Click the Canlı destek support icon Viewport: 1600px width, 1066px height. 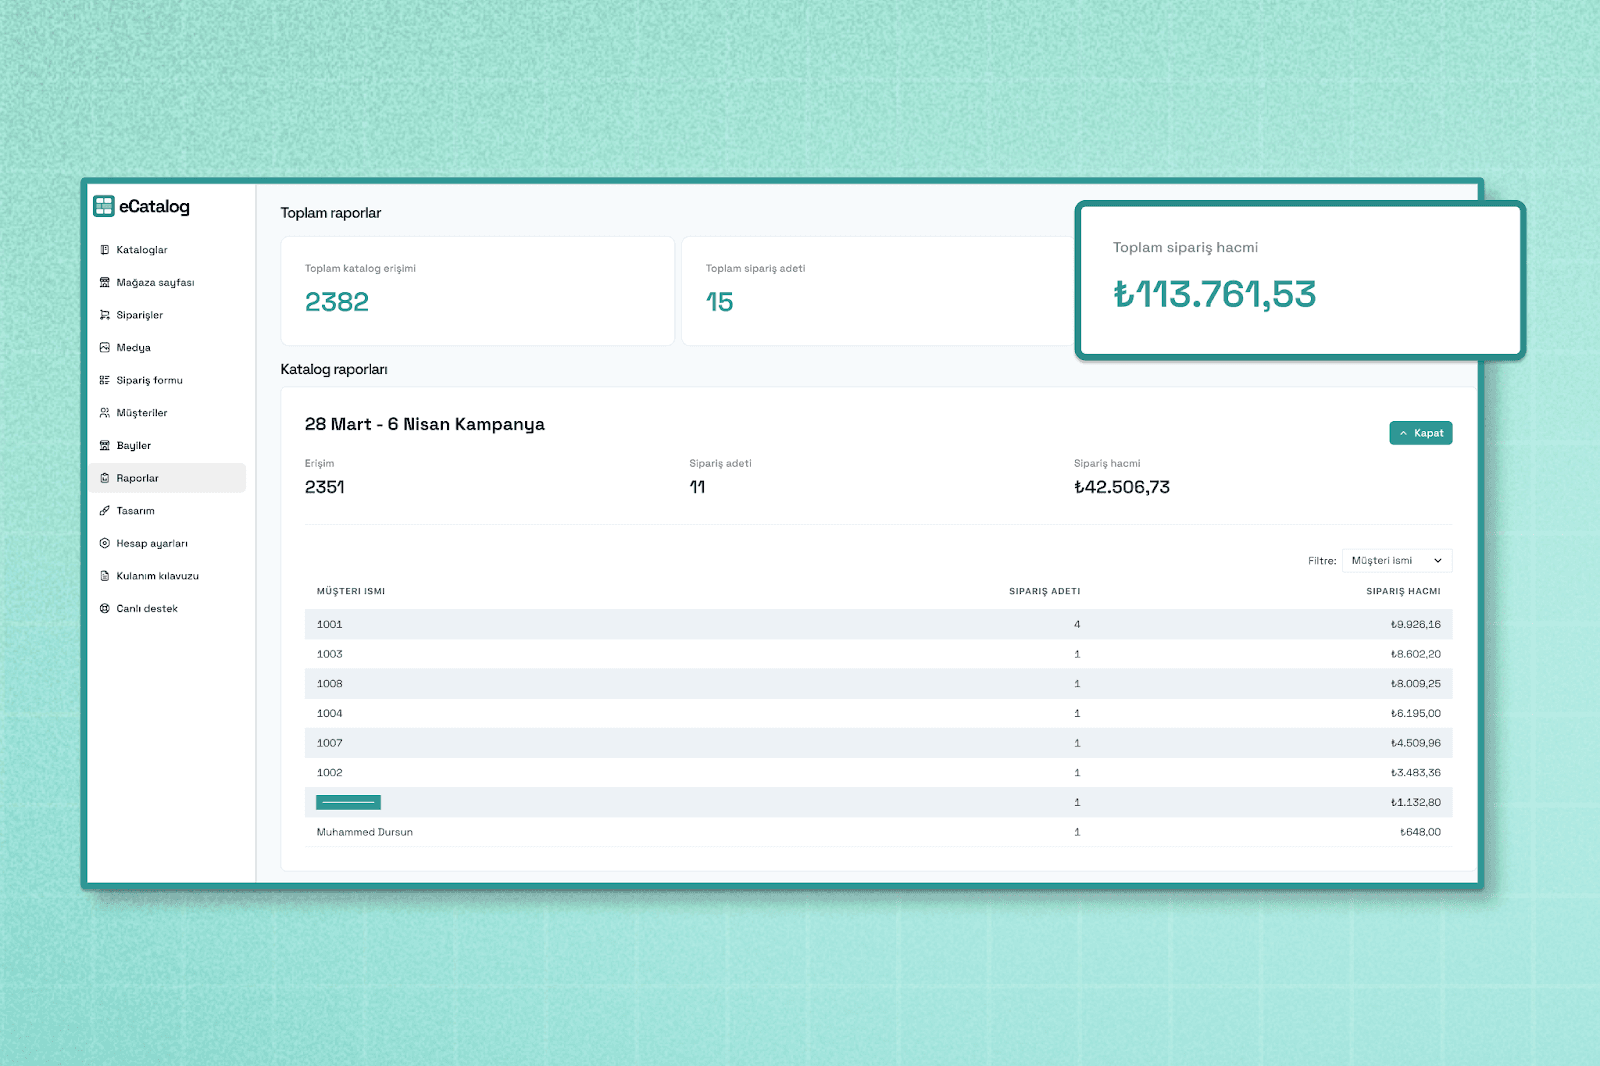[x=105, y=609]
